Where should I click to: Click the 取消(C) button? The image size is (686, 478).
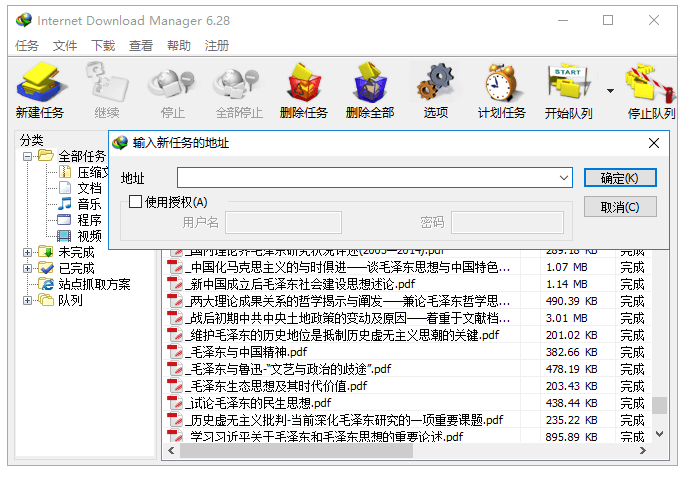[620, 207]
